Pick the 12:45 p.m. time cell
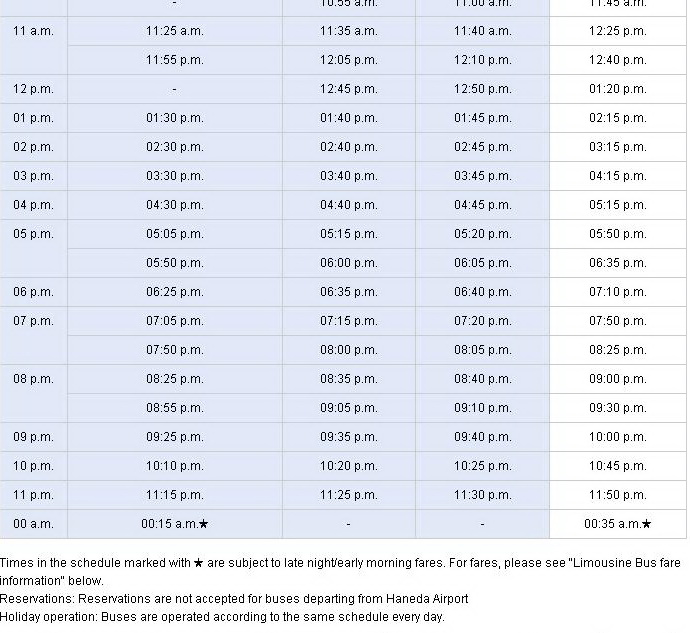The width and height of the screenshot is (690, 633). tap(348, 89)
